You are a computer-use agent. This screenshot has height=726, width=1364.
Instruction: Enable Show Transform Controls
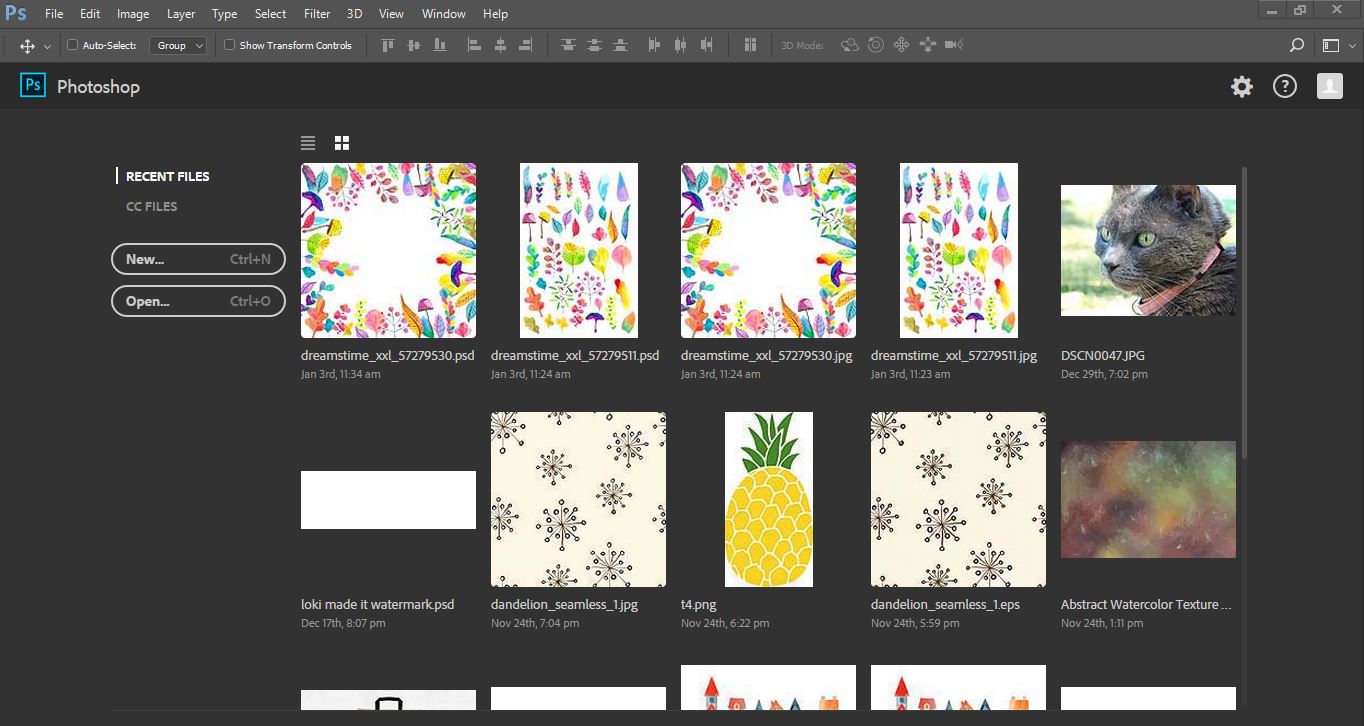coord(229,45)
